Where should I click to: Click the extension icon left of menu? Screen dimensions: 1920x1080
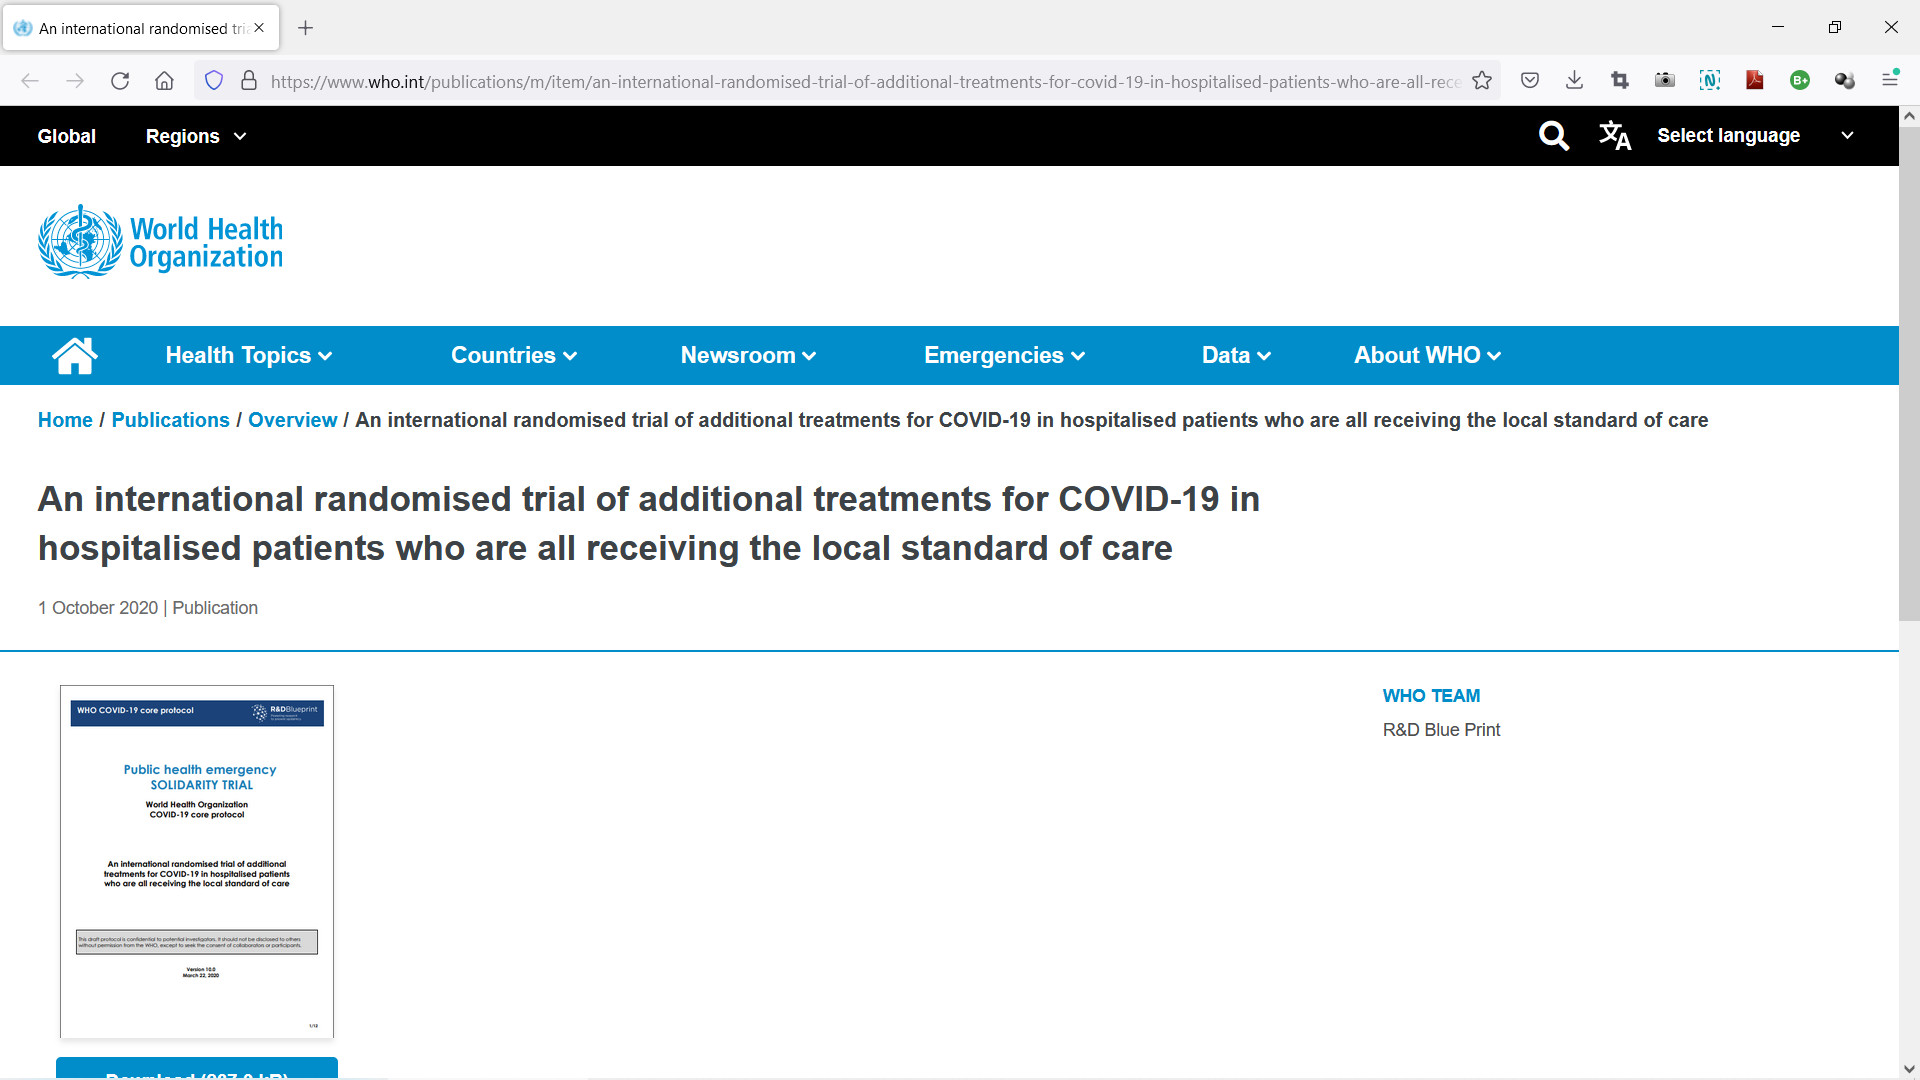tap(1845, 81)
